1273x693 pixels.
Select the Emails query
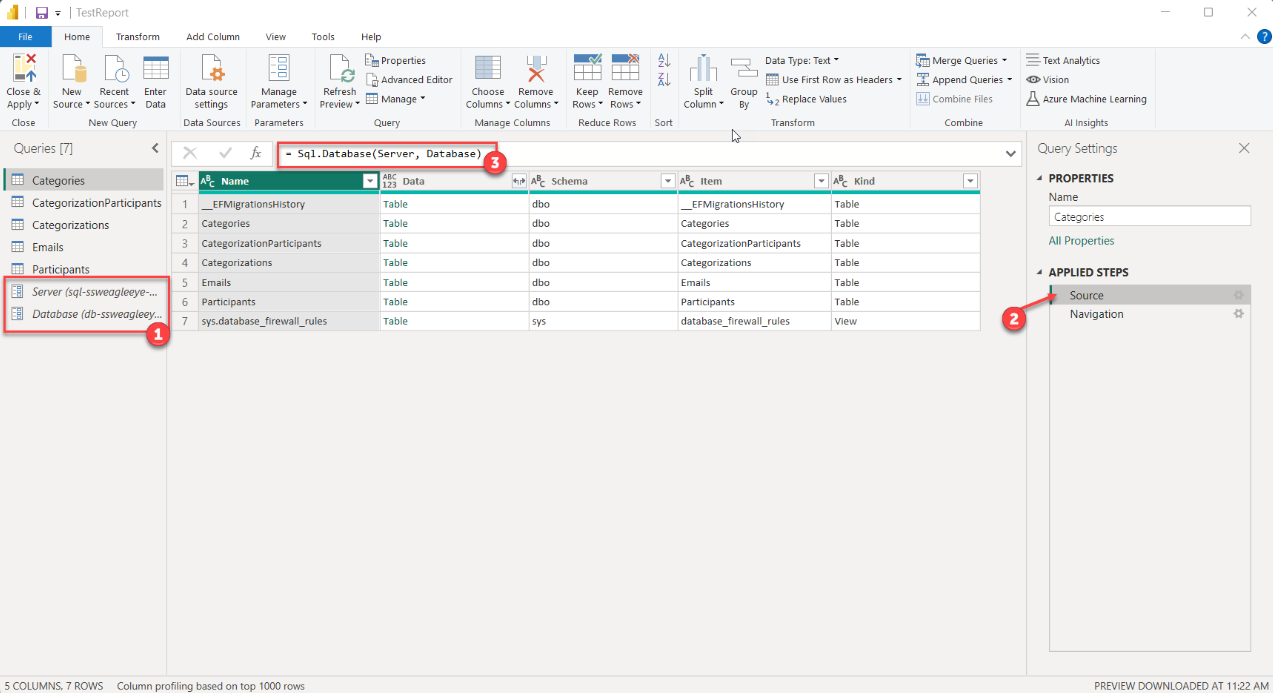click(x=47, y=247)
